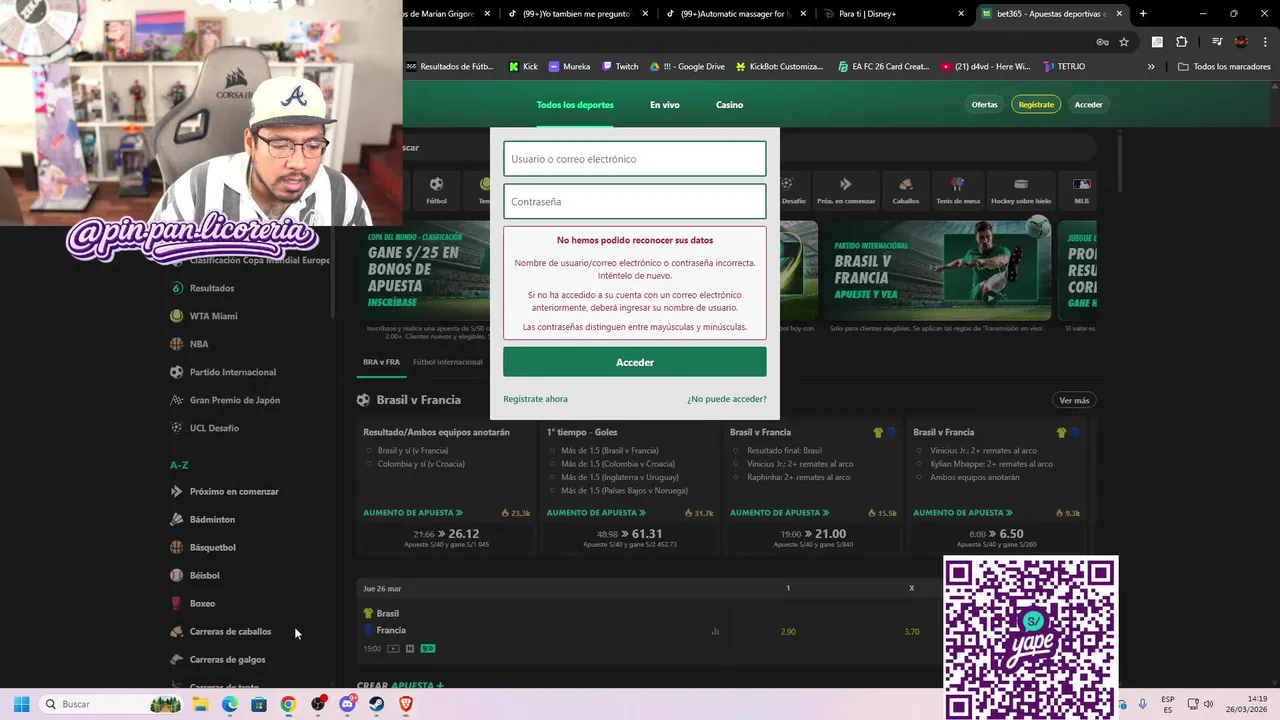Screen dimensions: 1280x720
Task: Open Resultados in the sidebar
Action: (x=212, y=288)
